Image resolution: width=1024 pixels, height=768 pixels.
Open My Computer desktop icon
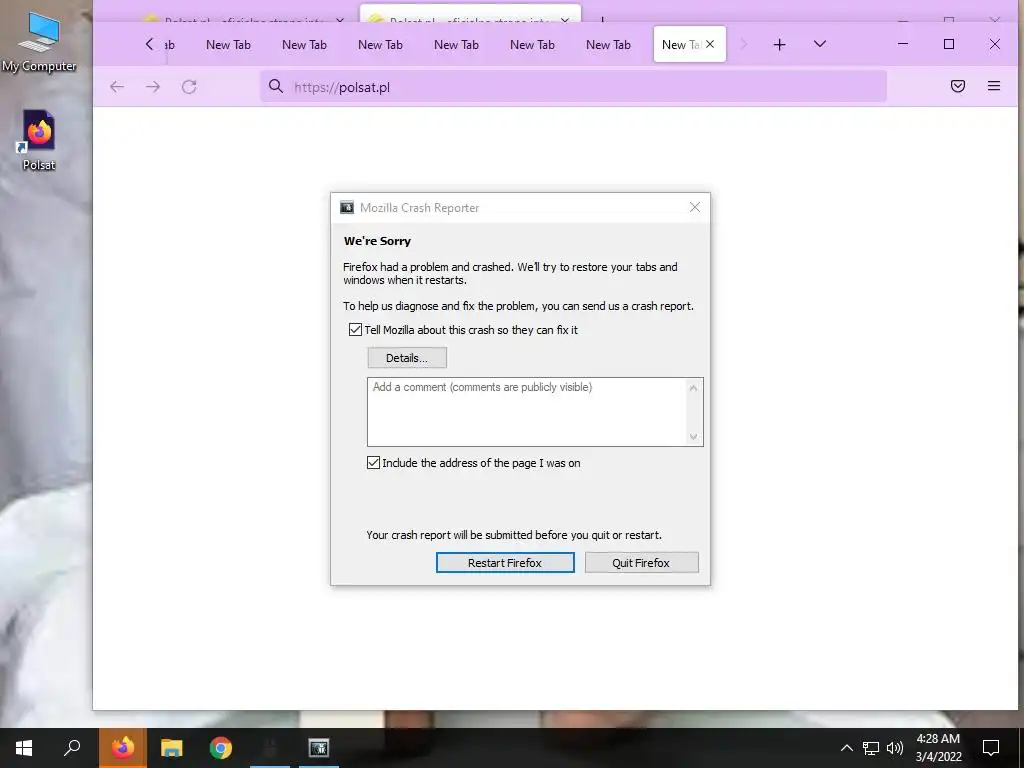coord(39,40)
